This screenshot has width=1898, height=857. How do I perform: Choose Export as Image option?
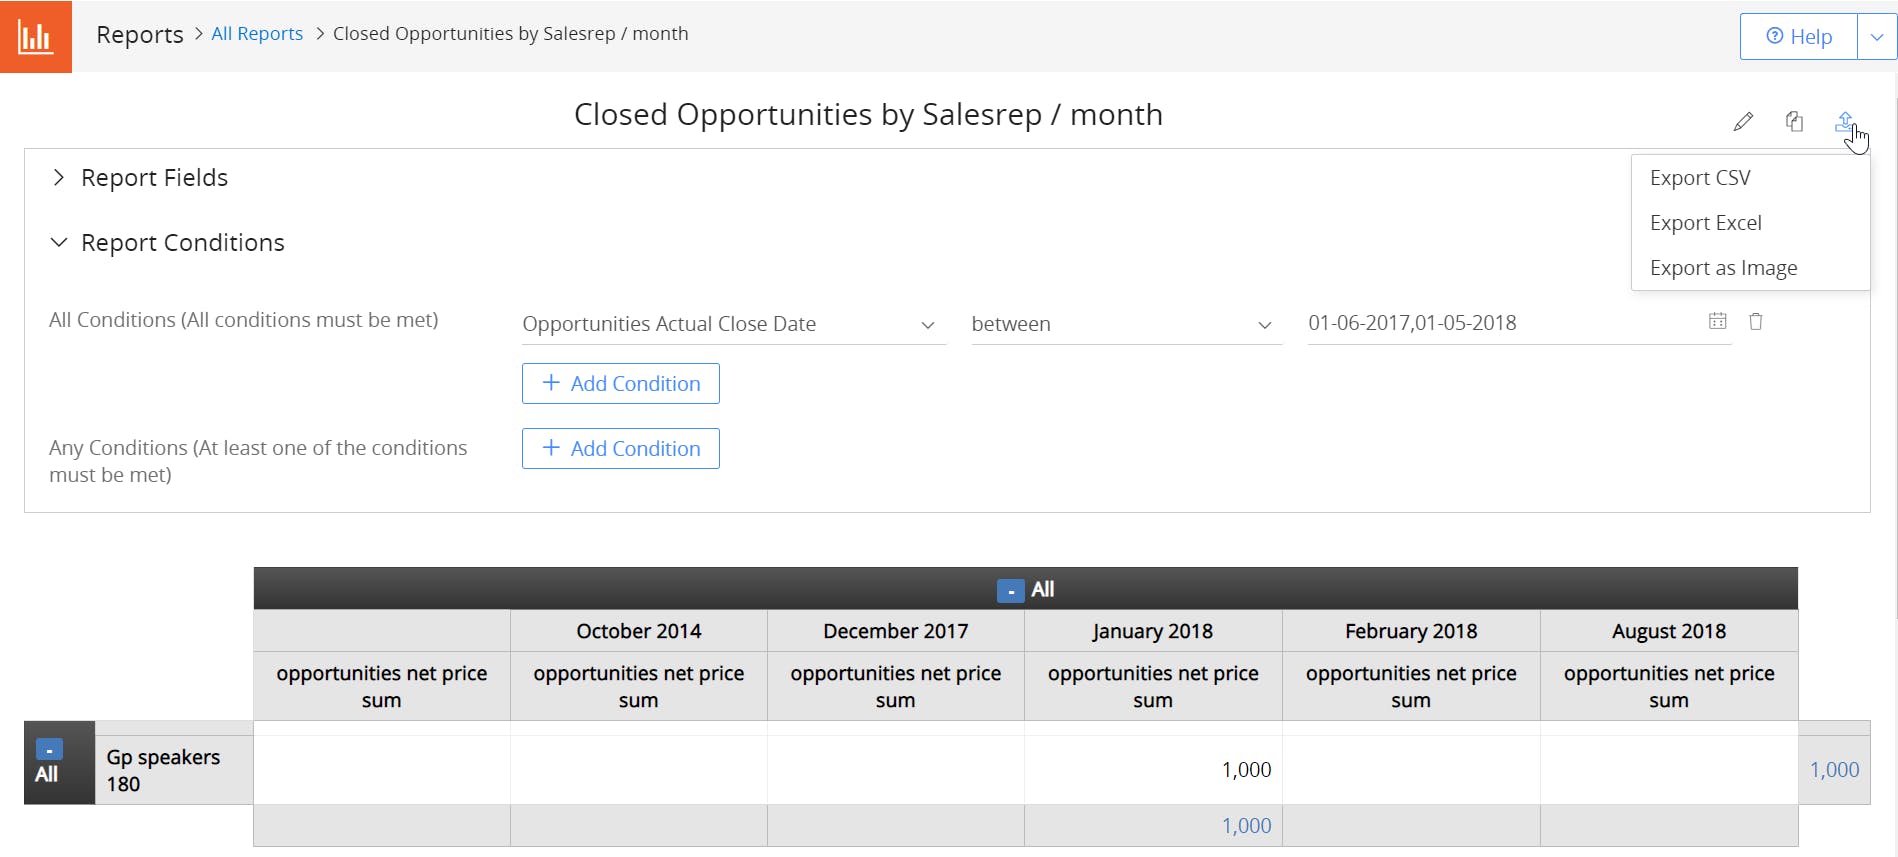[x=1724, y=268]
